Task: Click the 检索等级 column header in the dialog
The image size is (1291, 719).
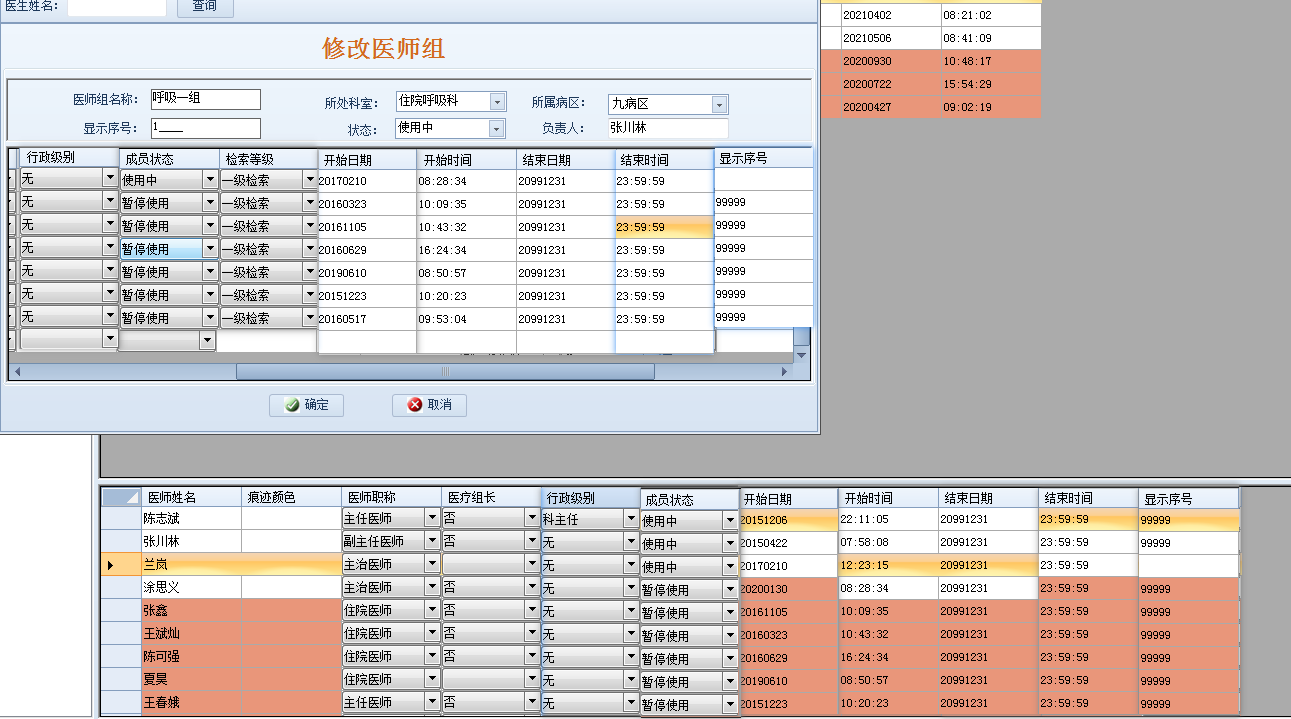Action: pos(268,159)
